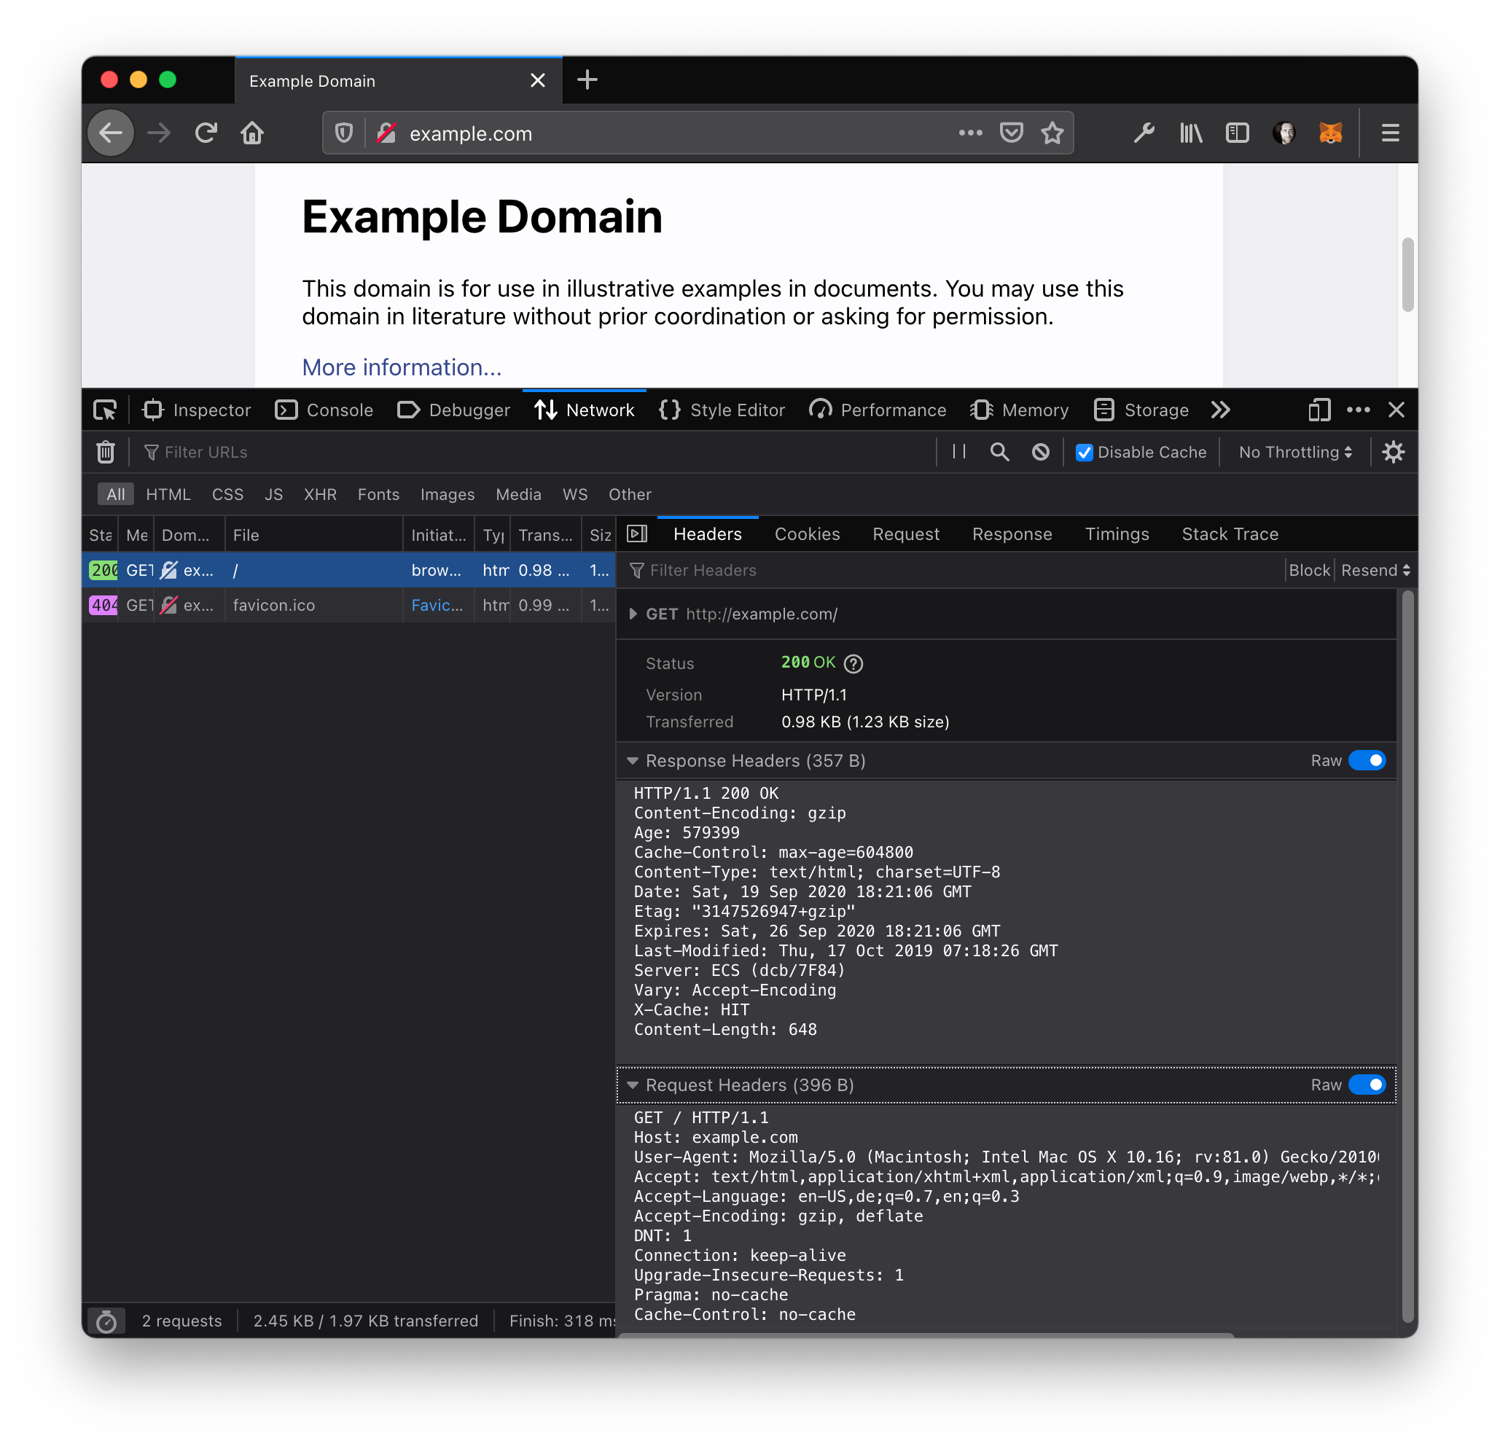Open the MetaMask extension
Image resolution: width=1500 pixels, height=1446 pixels.
coord(1330,132)
